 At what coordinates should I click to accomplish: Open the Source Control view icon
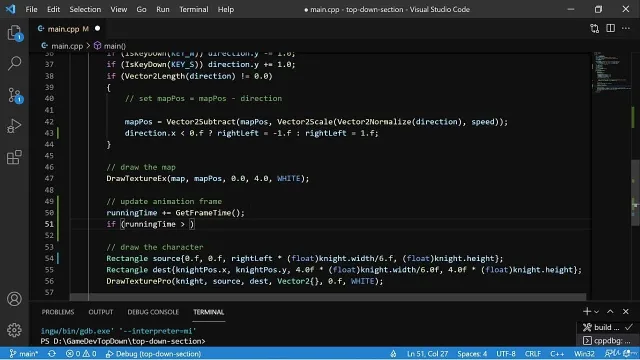pos(14,95)
